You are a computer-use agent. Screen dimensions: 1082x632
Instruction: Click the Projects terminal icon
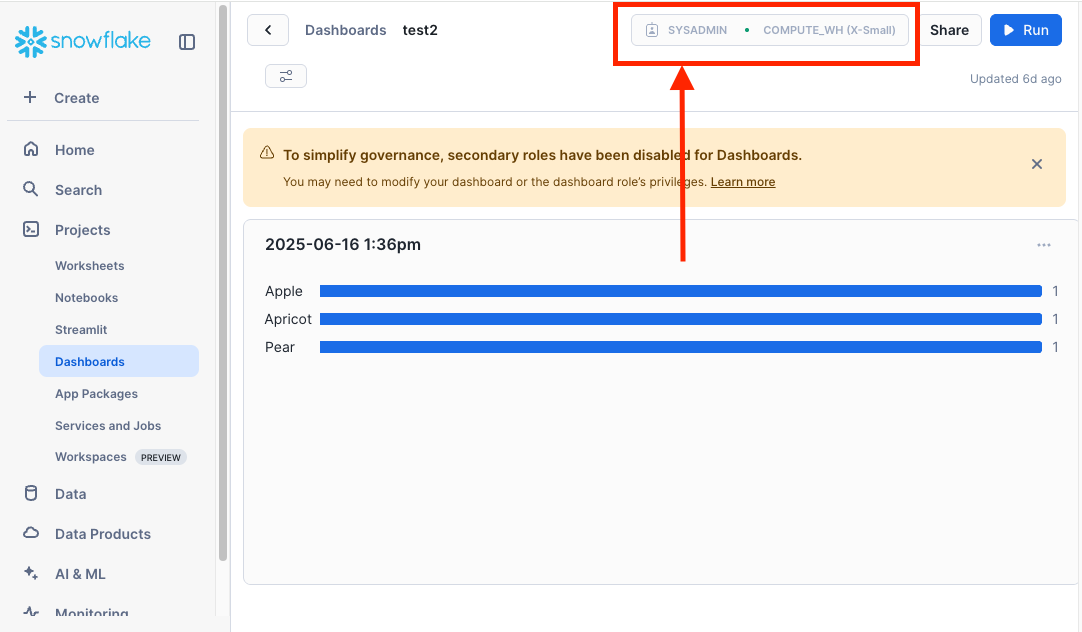pos(31,229)
